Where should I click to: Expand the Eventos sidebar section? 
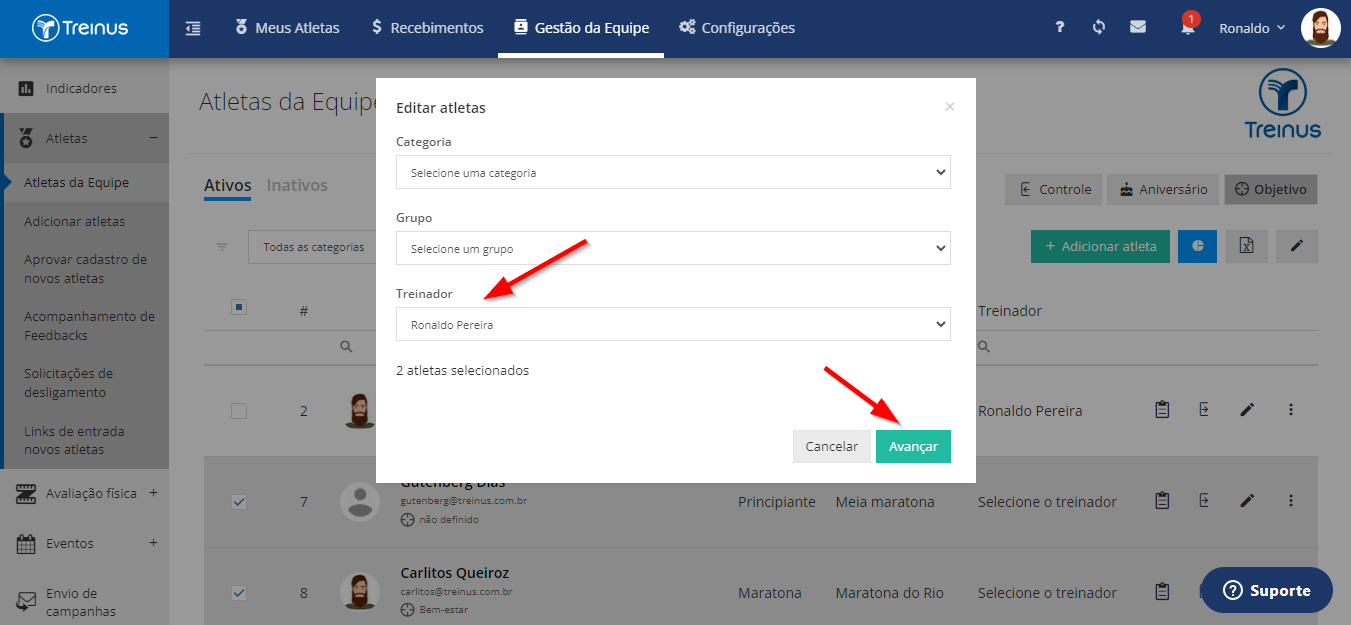point(153,543)
